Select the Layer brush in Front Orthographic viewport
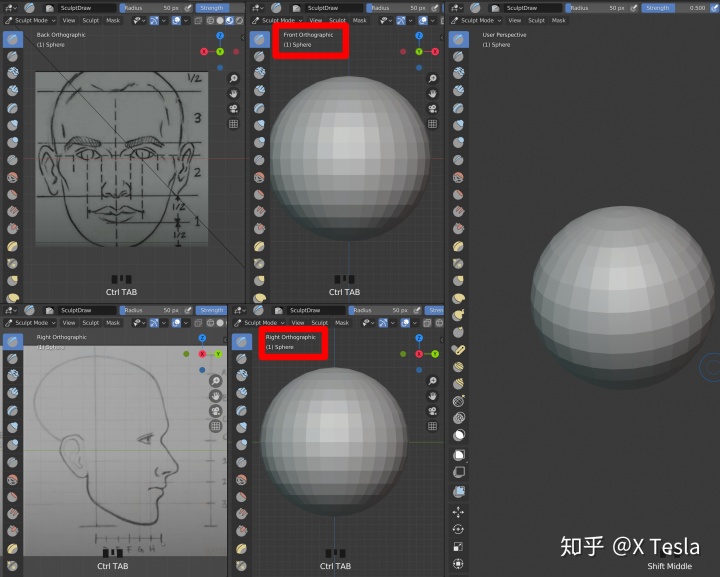Image resolution: width=720 pixels, height=577 pixels. pos(259,108)
